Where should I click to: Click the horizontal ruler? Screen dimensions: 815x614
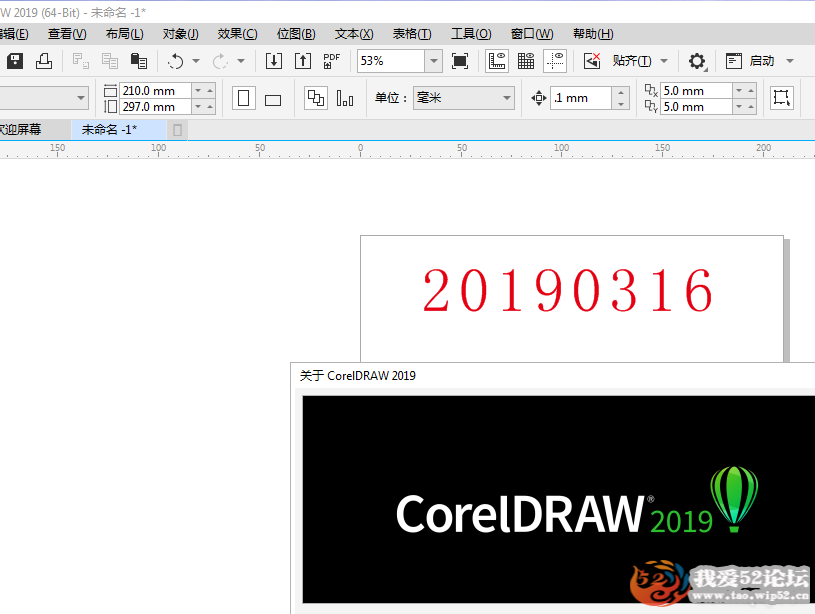pyautogui.click(x=408, y=150)
